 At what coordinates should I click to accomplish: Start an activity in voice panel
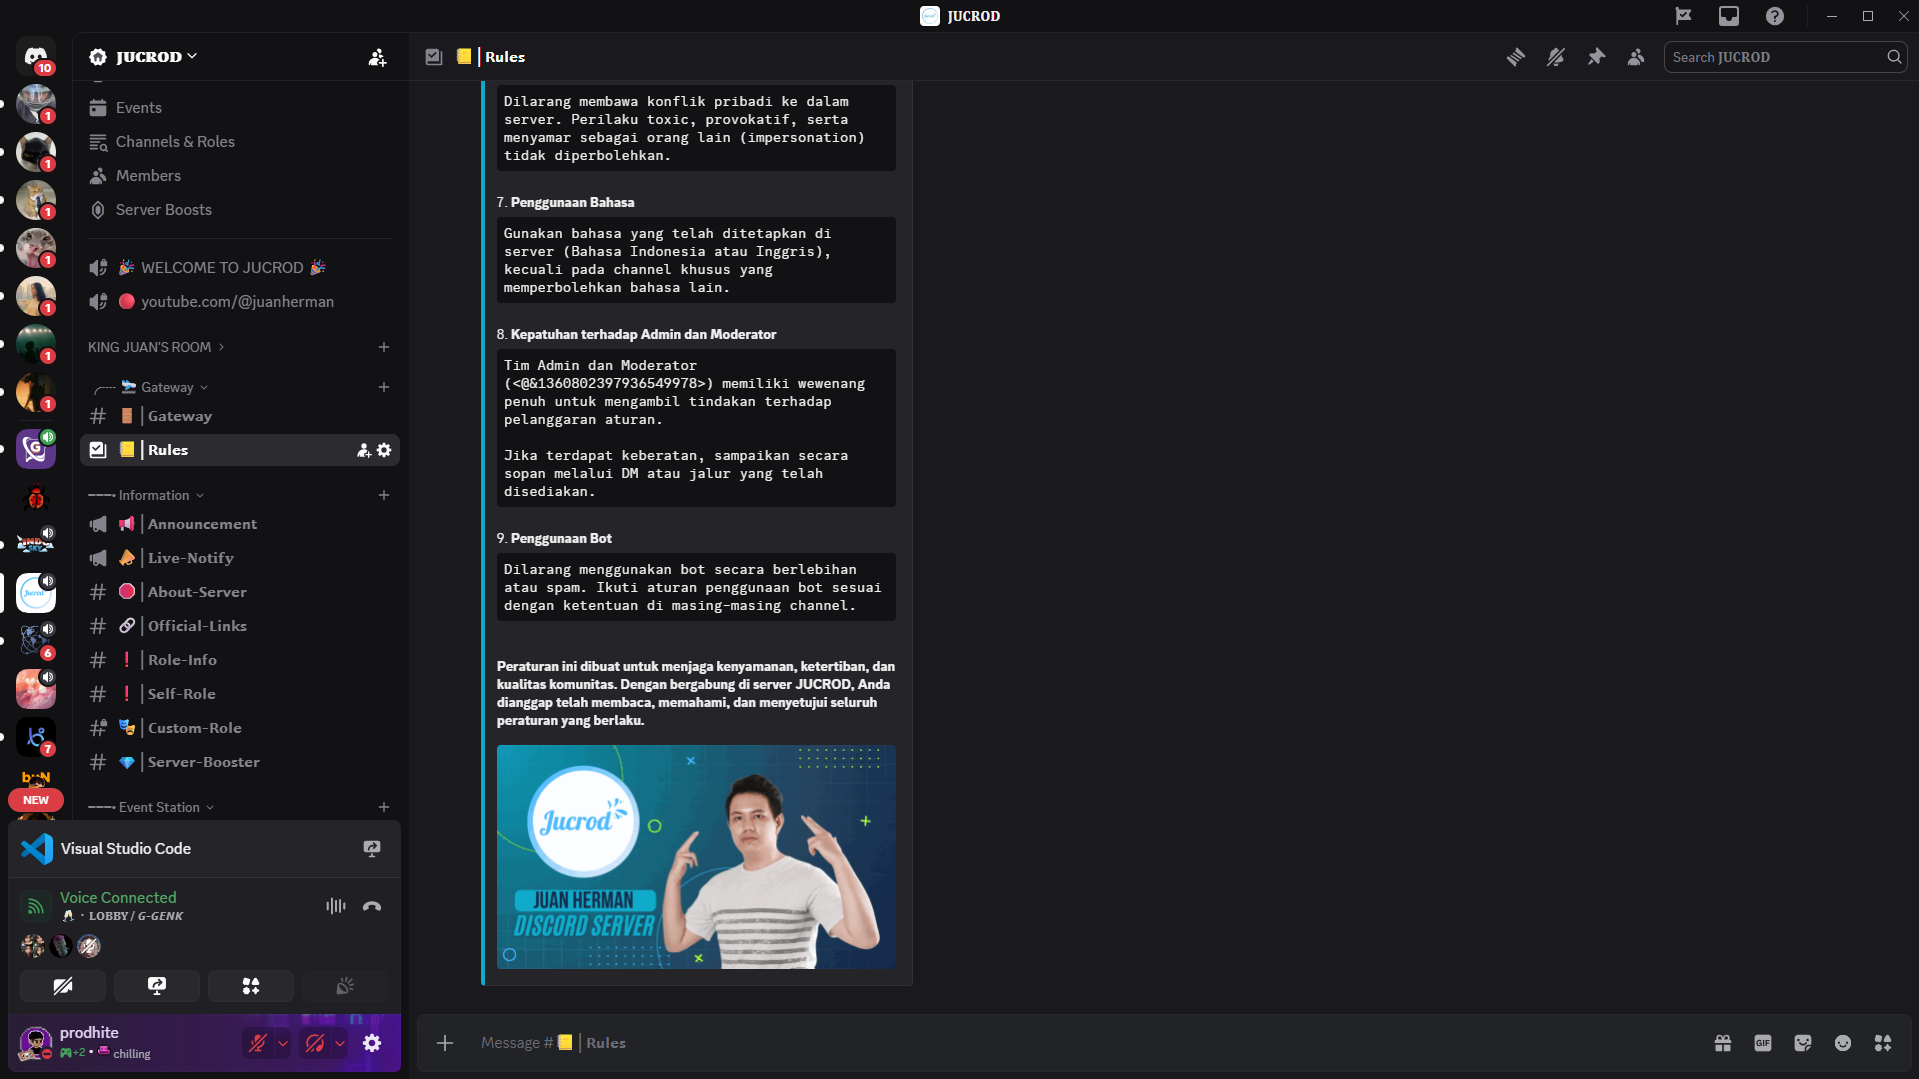click(x=251, y=986)
